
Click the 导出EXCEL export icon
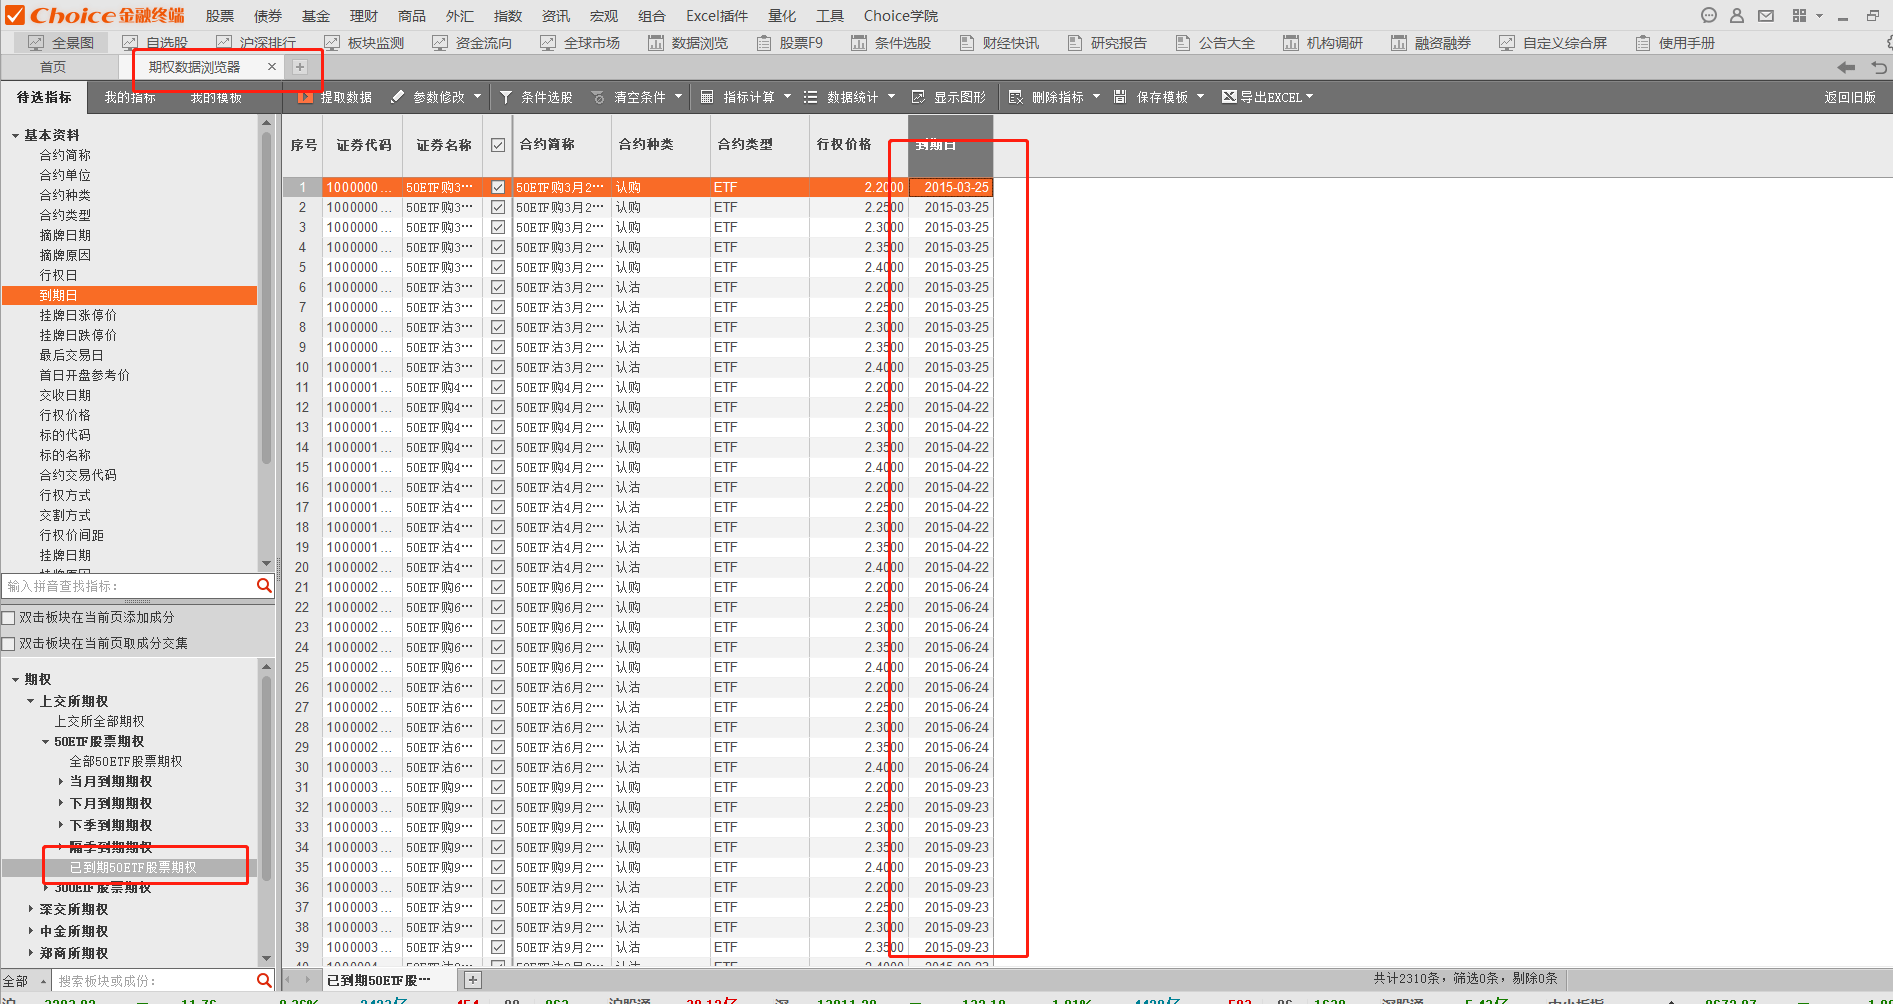click(x=1230, y=97)
